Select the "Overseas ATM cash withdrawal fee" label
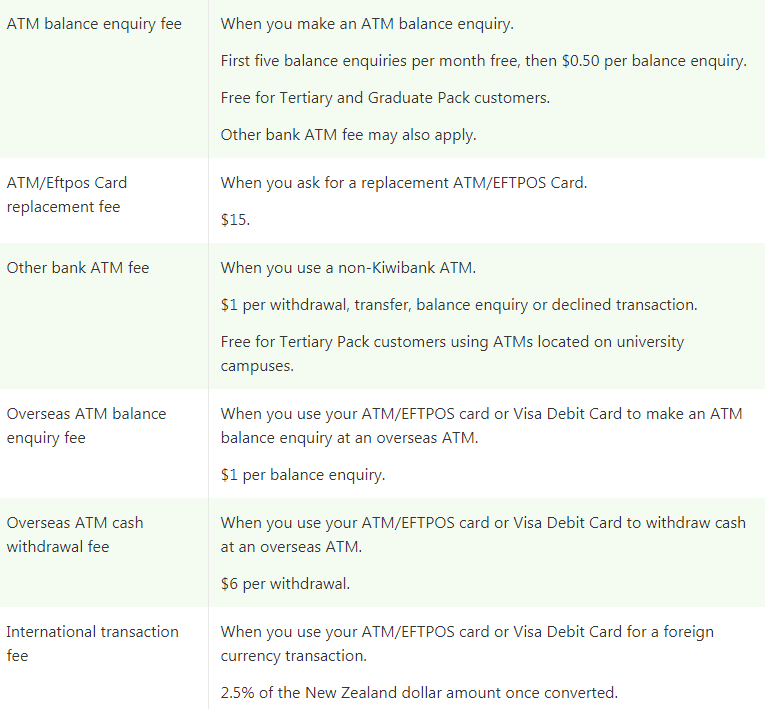Screen dimensions: 765x709 (x=74, y=535)
